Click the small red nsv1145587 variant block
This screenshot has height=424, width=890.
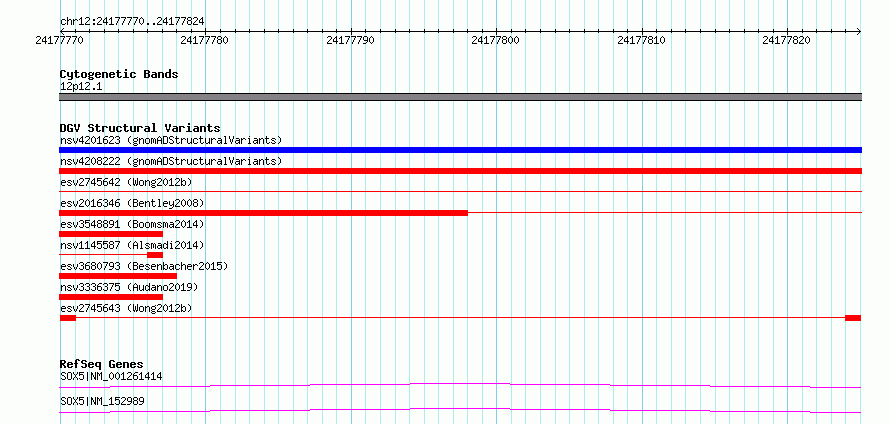155,255
